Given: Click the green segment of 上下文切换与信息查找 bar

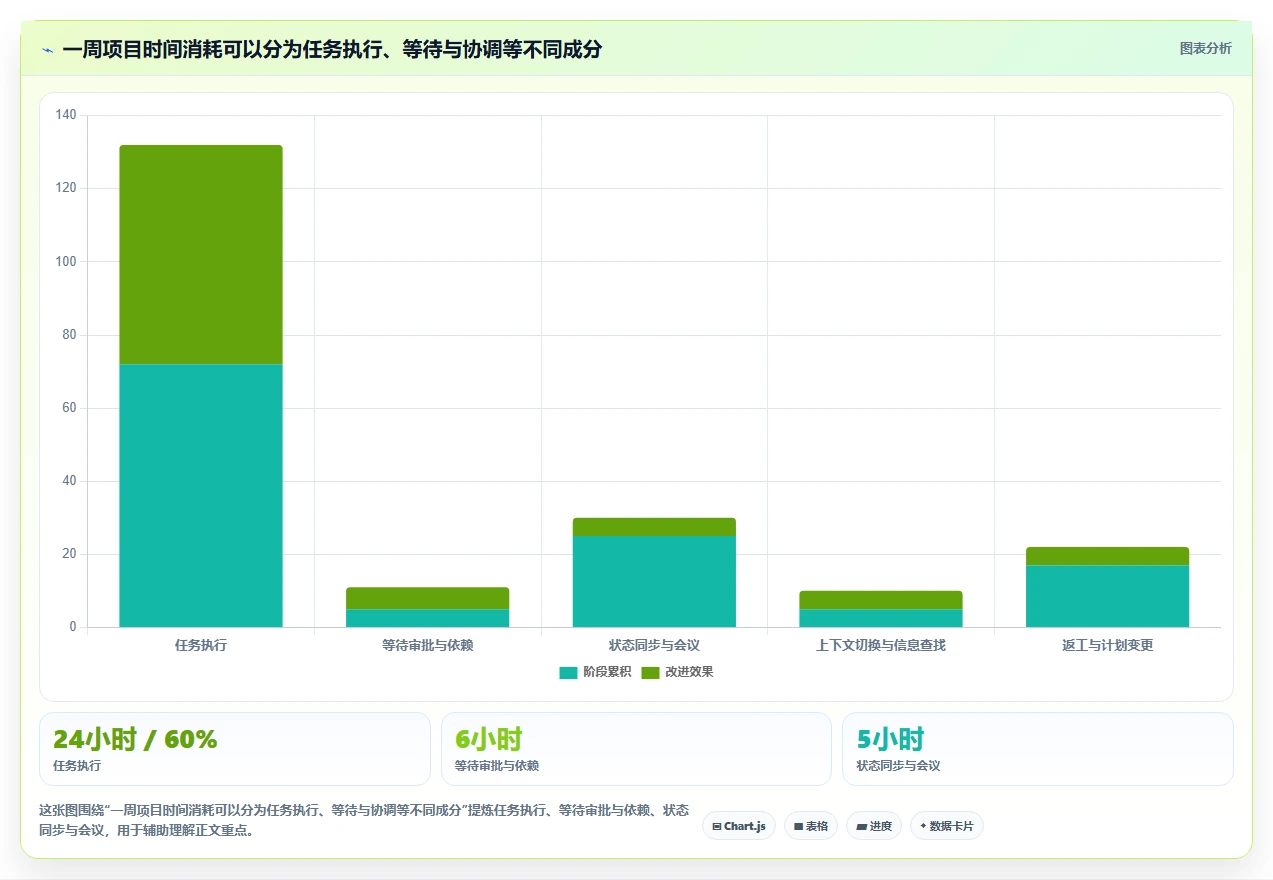Looking at the screenshot, I should (881, 600).
